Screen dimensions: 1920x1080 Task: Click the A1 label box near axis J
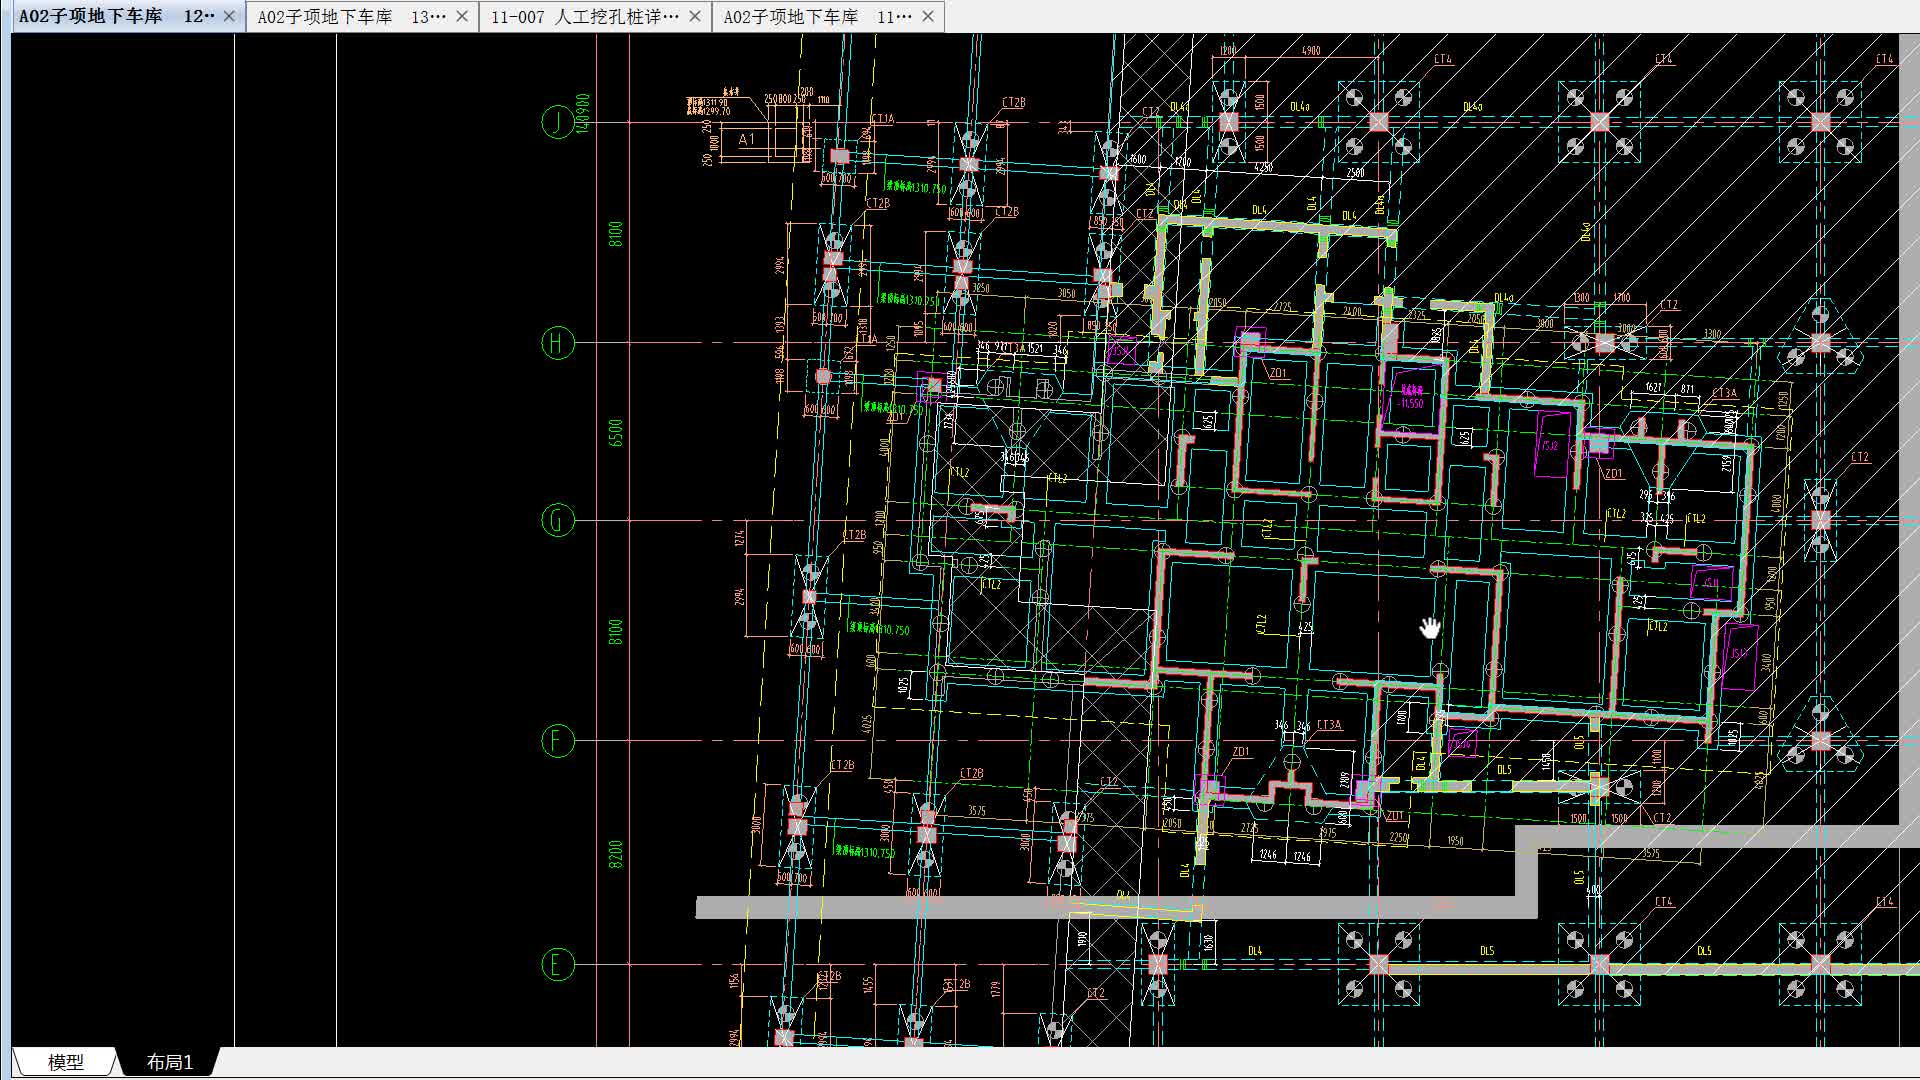point(747,140)
